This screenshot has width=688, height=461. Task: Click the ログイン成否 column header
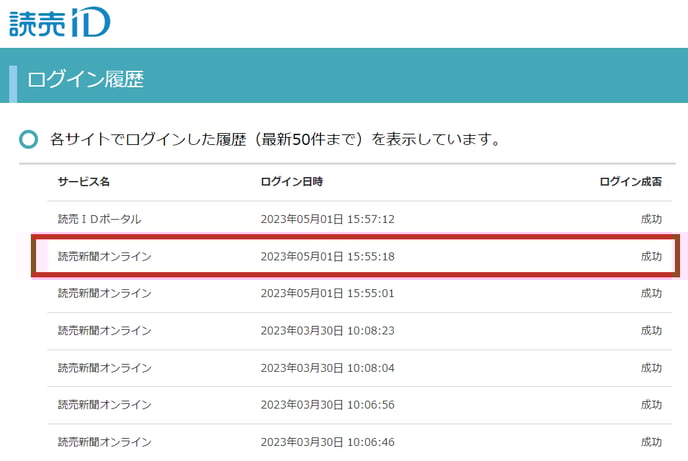tap(631, 182)
